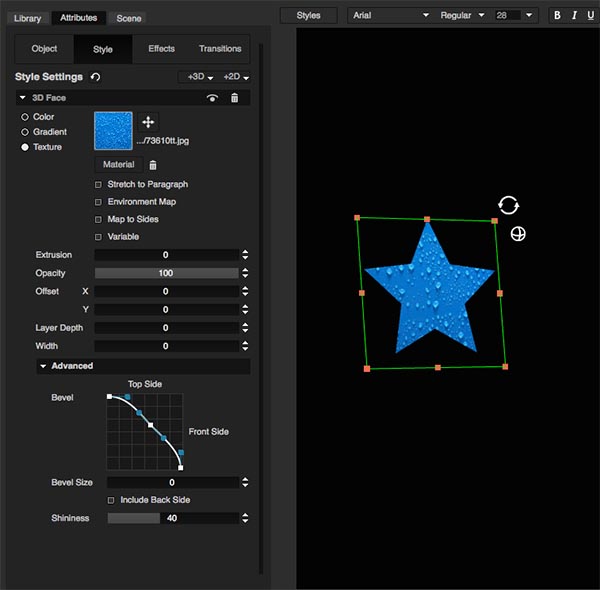Open the Library tab

click(27, 18)
